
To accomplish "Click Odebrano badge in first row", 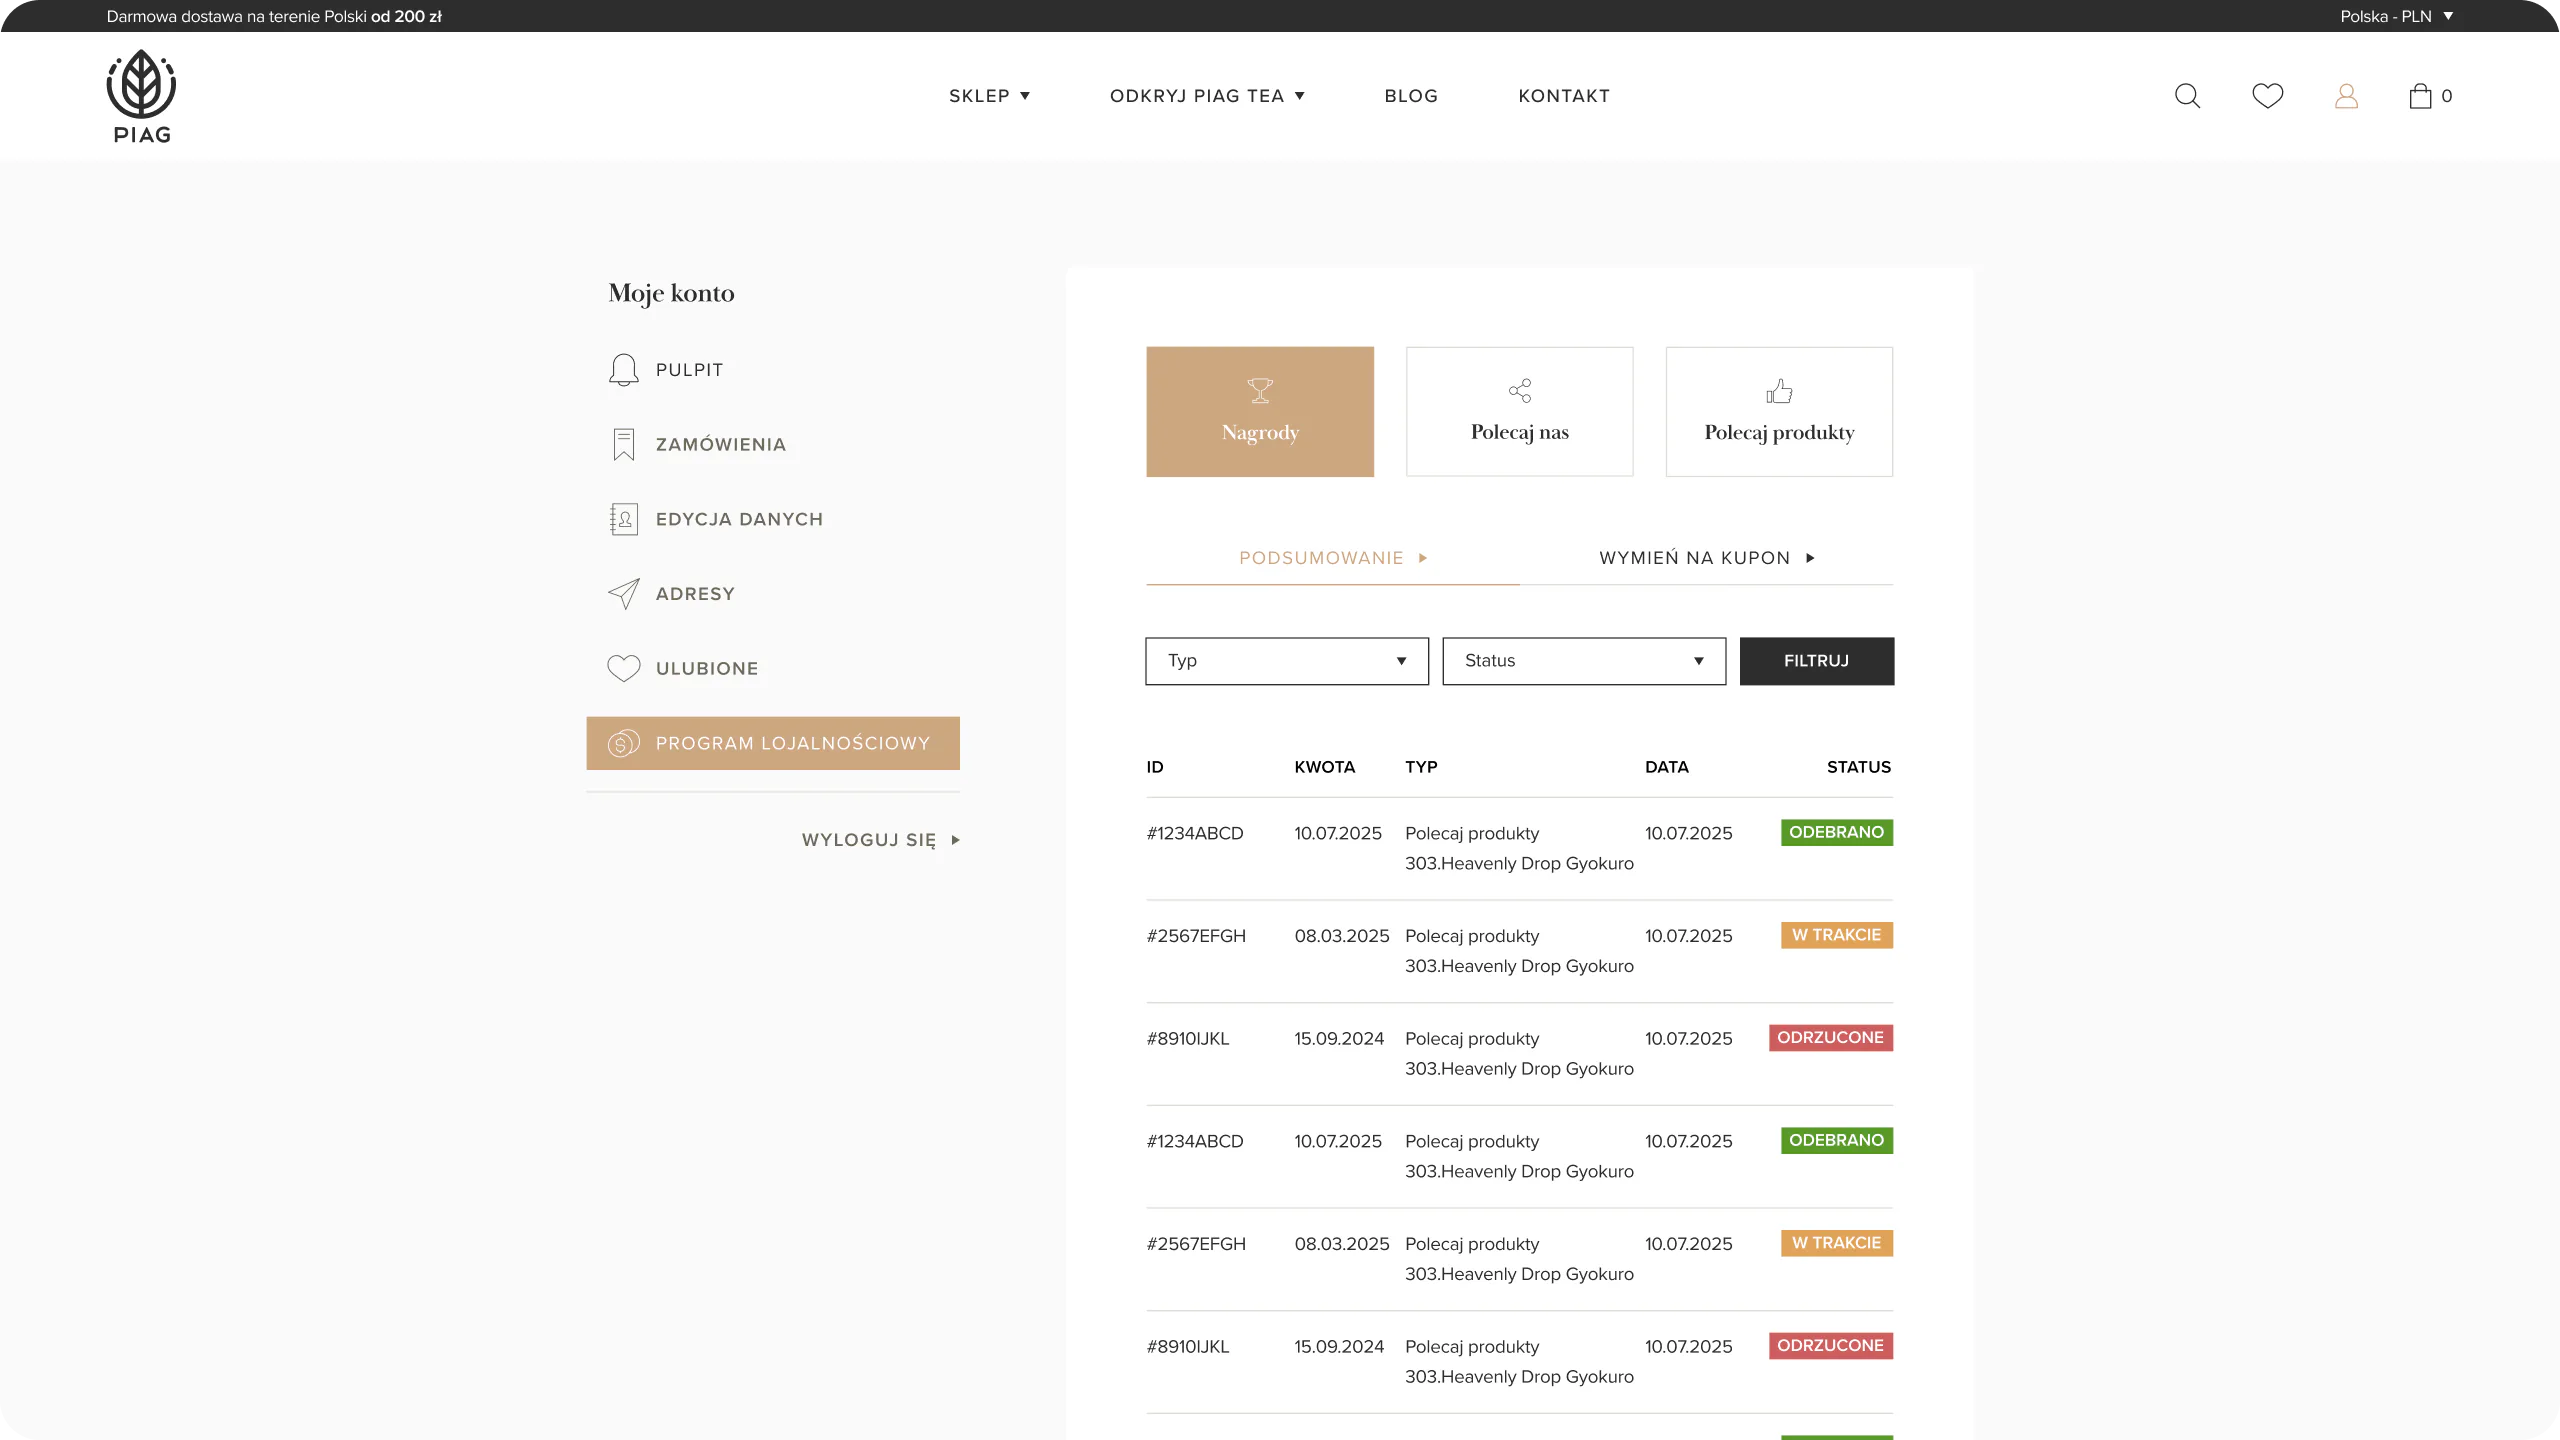I will pyautogui.click(x=1837, y=832).
